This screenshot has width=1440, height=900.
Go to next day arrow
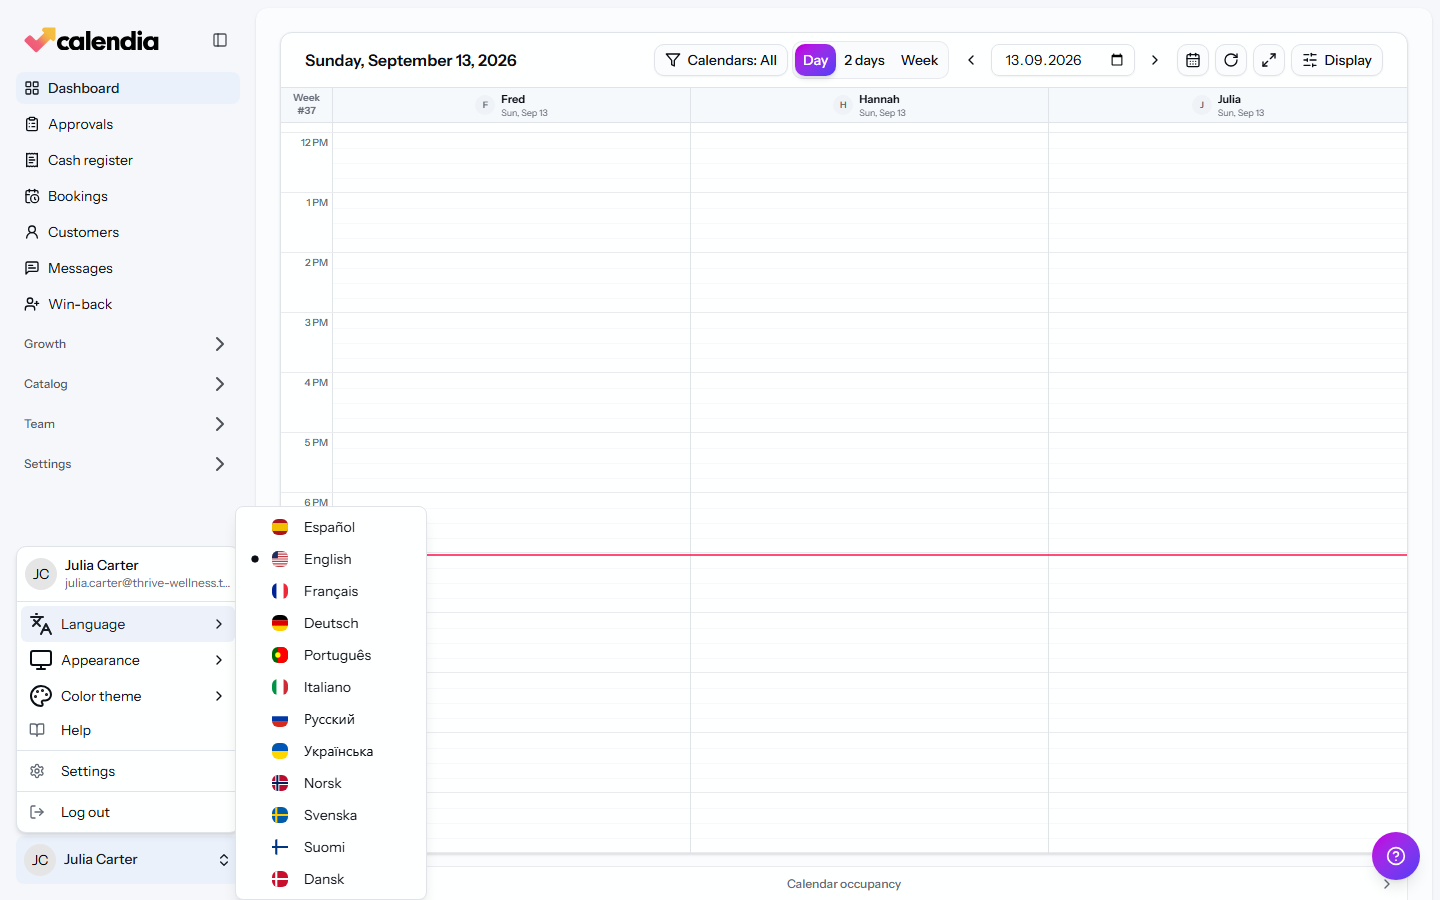[1155, 60]
